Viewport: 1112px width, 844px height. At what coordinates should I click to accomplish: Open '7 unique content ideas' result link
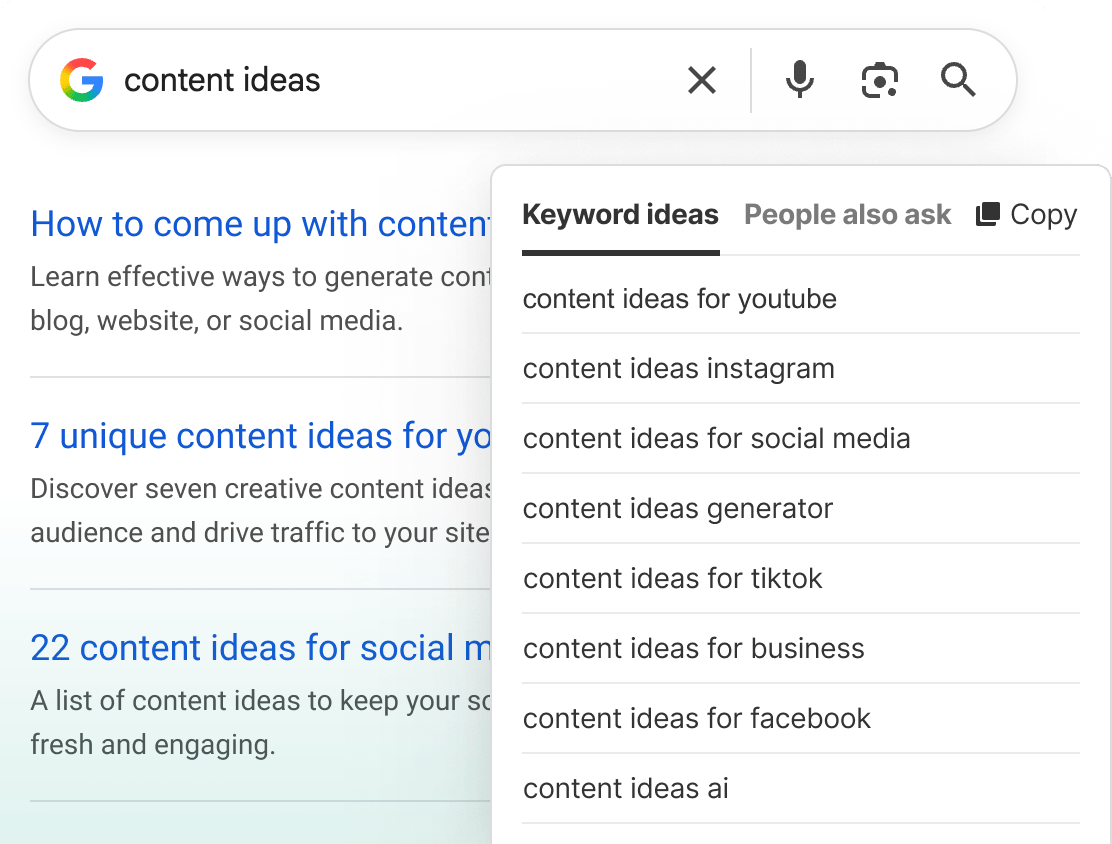pyautogui.click(x=260, y=436)
